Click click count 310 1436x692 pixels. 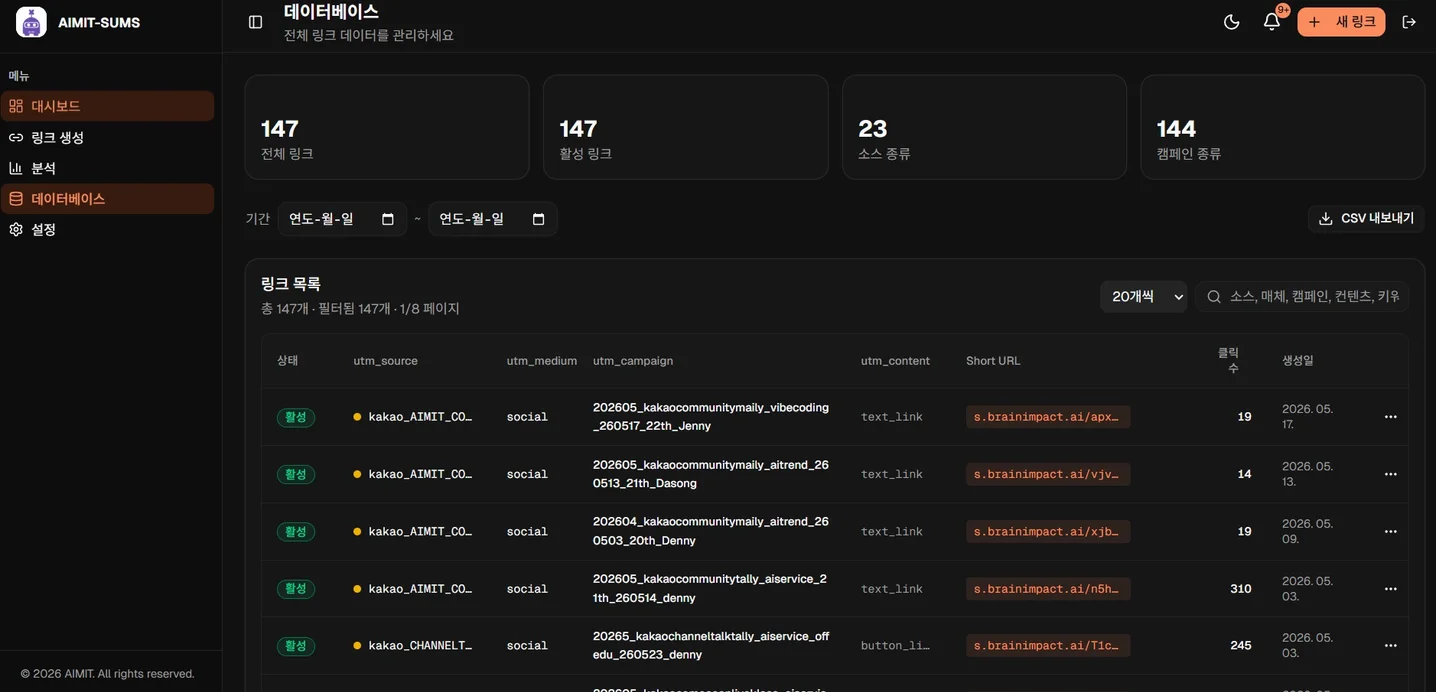pos(1241,589)
